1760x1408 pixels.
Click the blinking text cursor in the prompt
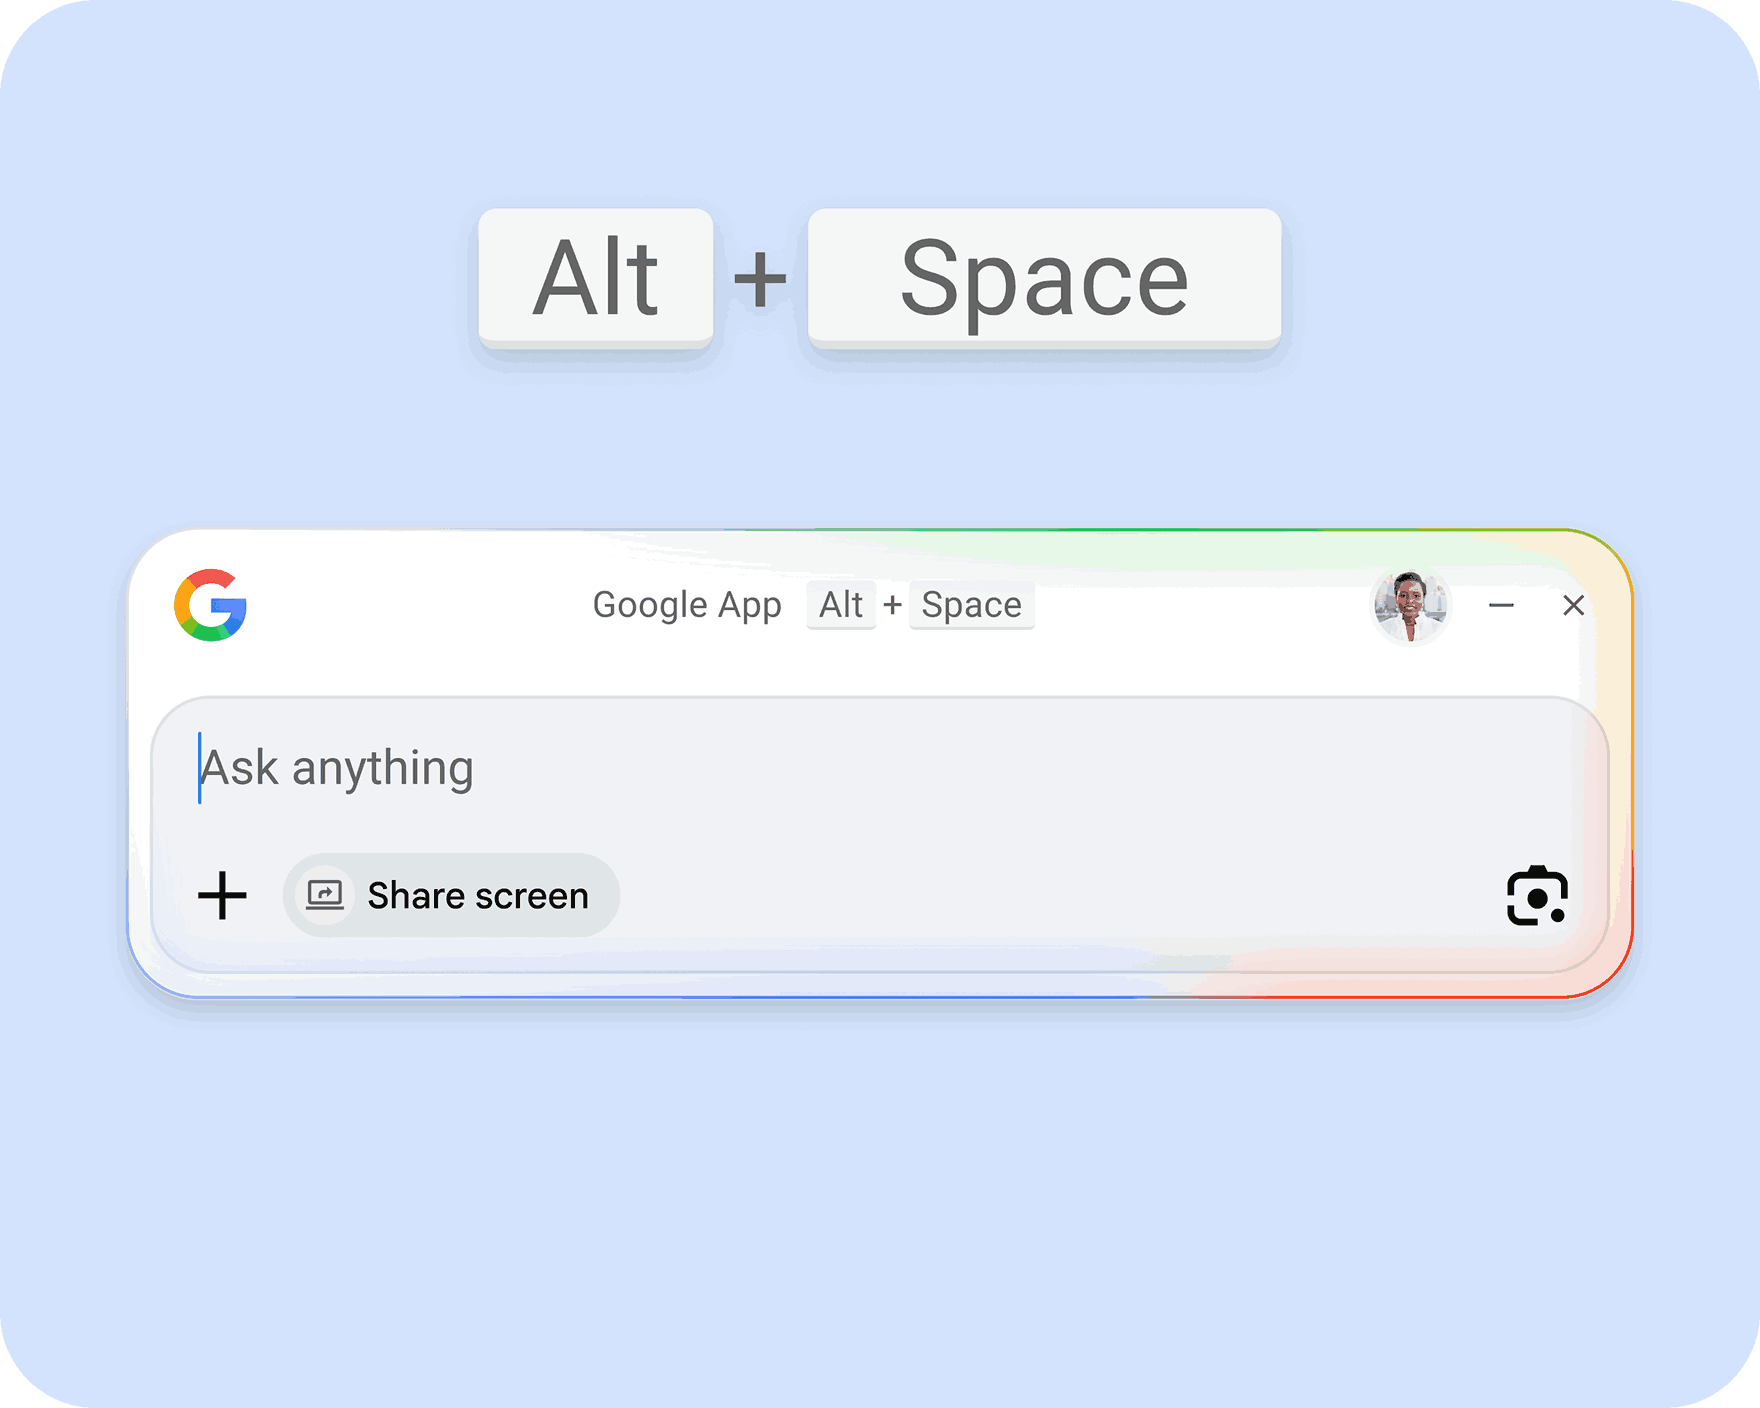pos(200,768)
